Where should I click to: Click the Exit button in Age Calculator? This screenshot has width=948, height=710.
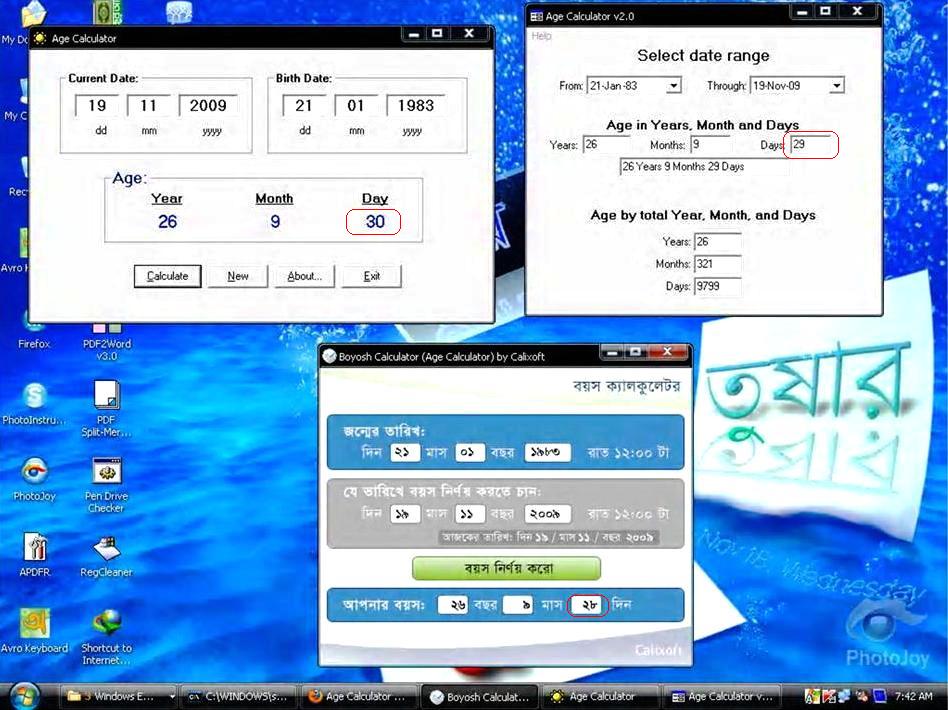(x=371, y=276)
